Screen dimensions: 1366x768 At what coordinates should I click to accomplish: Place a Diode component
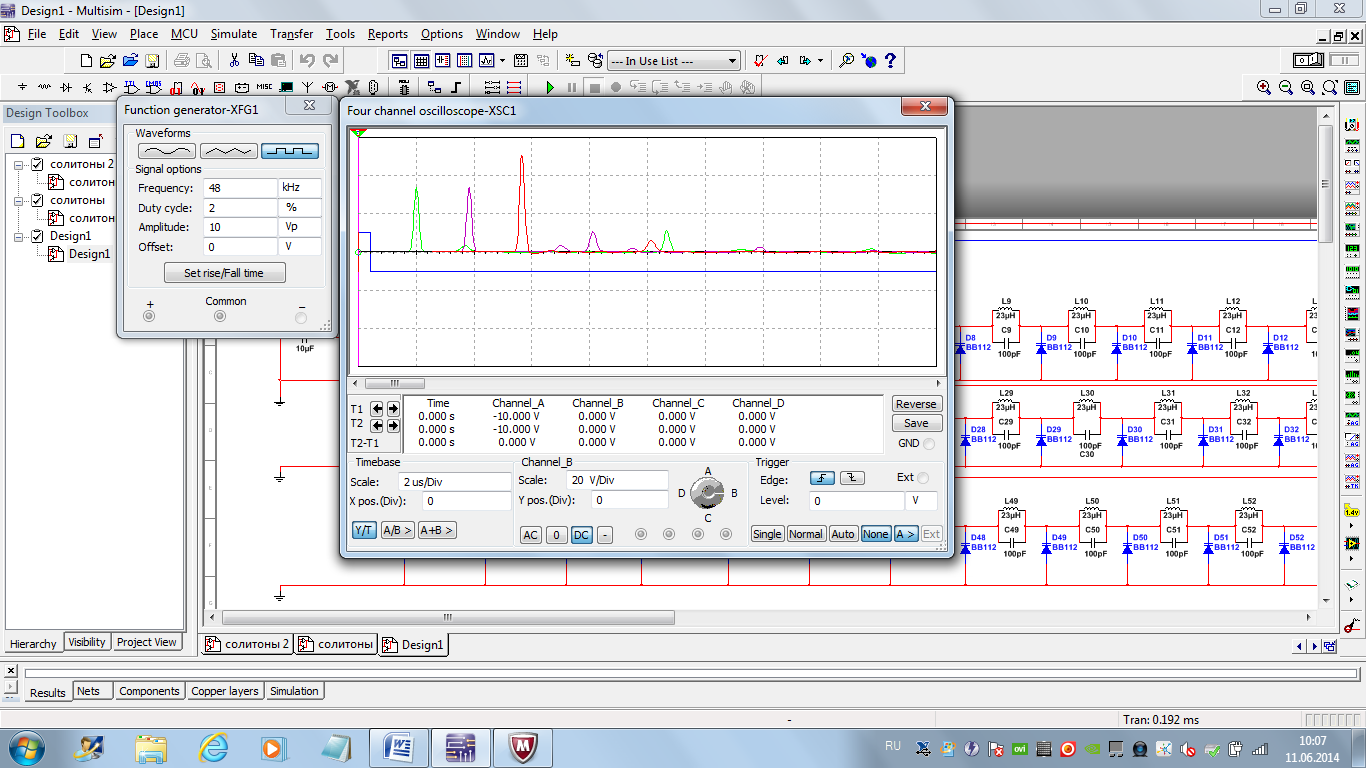(66, 87)
